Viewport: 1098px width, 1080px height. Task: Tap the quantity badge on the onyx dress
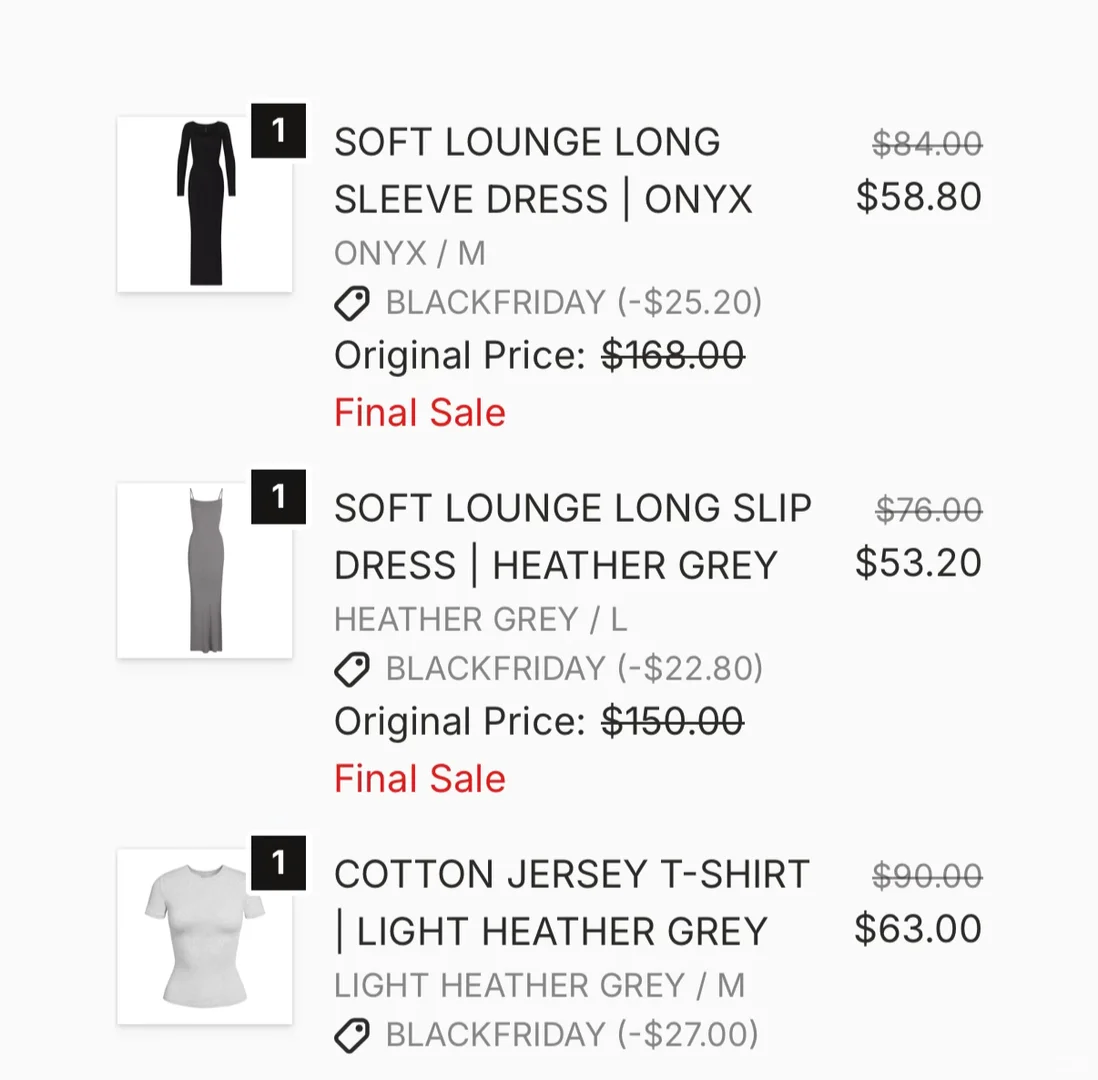coord(278,131)
